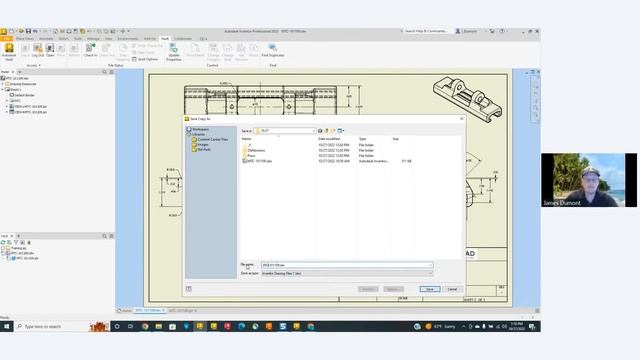Screen dimensions: 640x360
Task: Open Vault Options in the ribbon
Action: [x=145, y=59]
